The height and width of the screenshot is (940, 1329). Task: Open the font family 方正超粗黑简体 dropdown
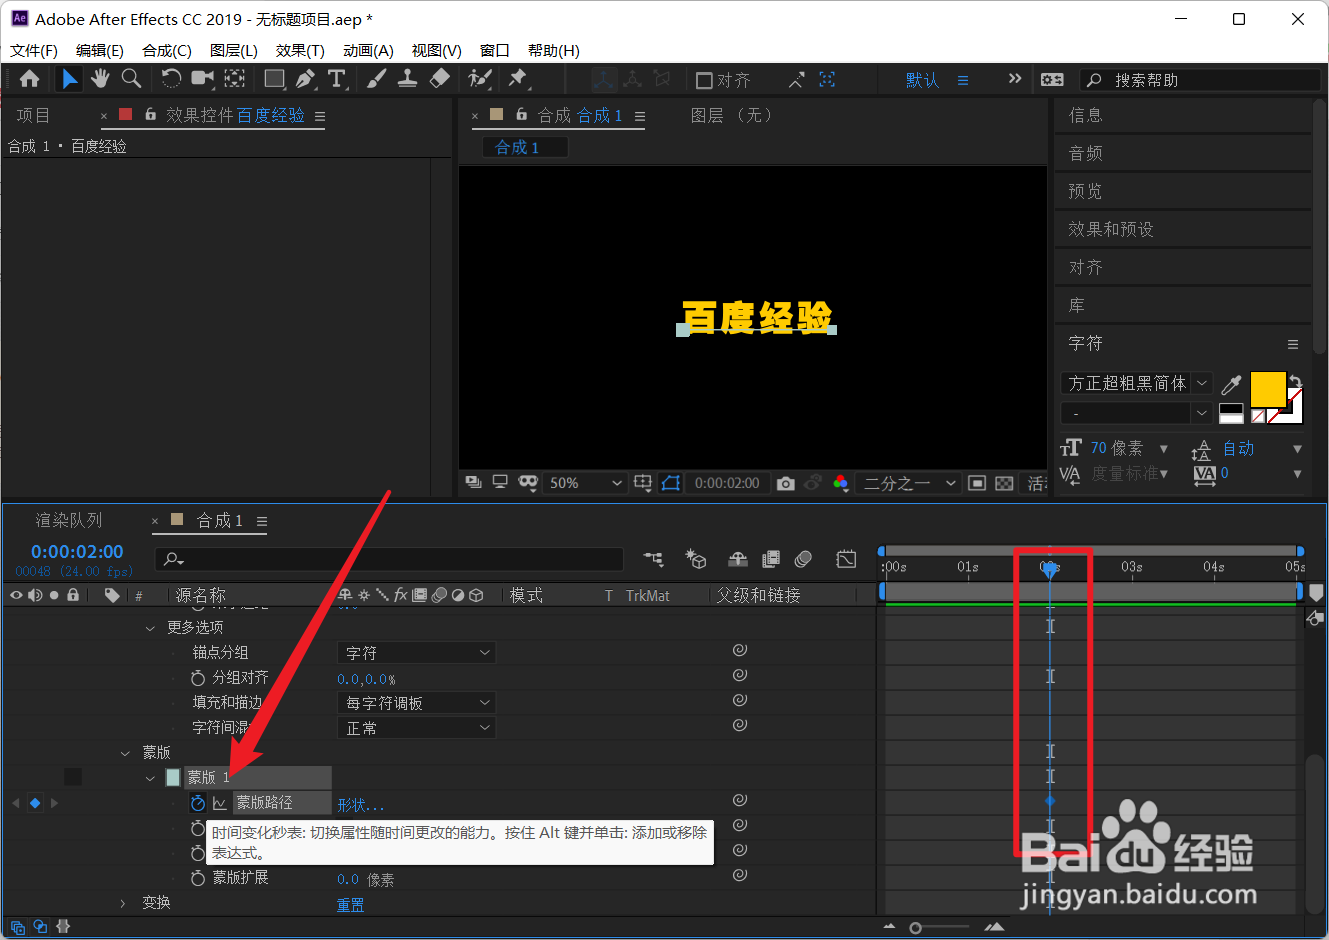click(x=1136, y=383)
